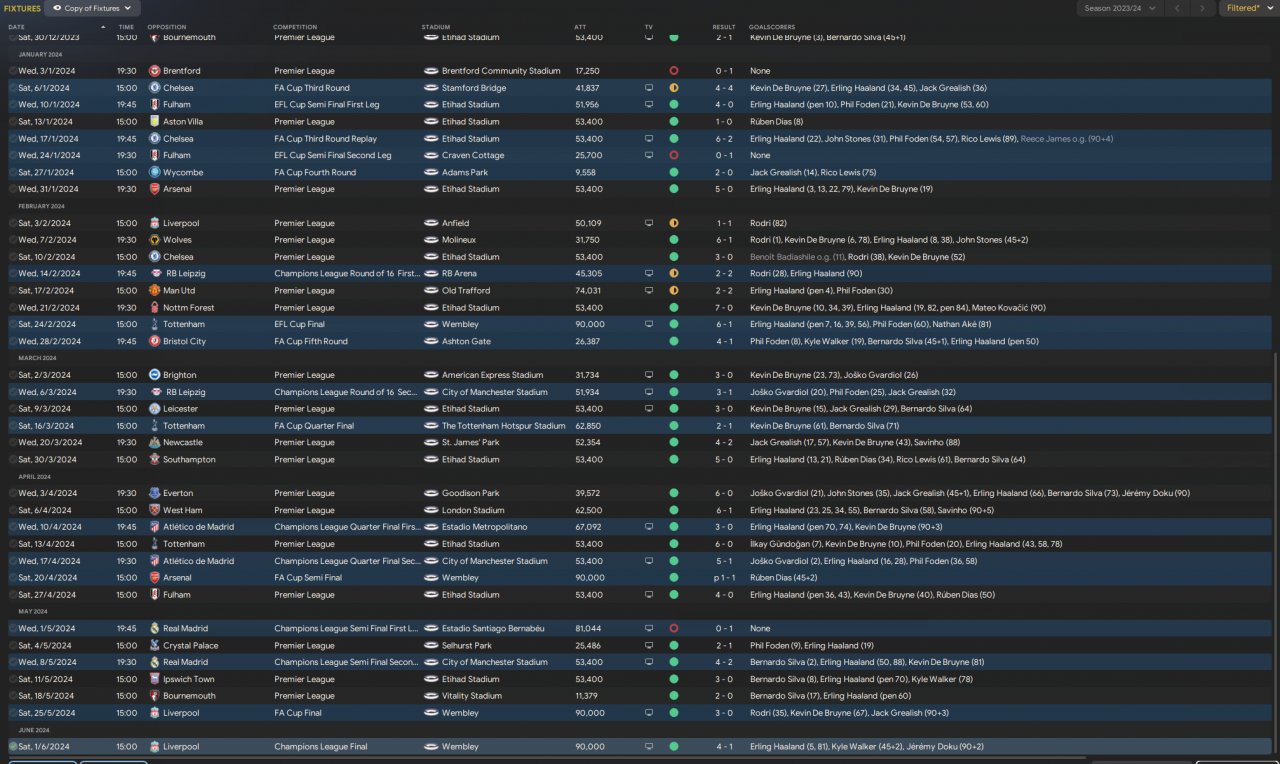Screen dimensions: 1280x764
Task: Tick the selection circle for Wed, 3/4/2024
Action: pos(13,493)
